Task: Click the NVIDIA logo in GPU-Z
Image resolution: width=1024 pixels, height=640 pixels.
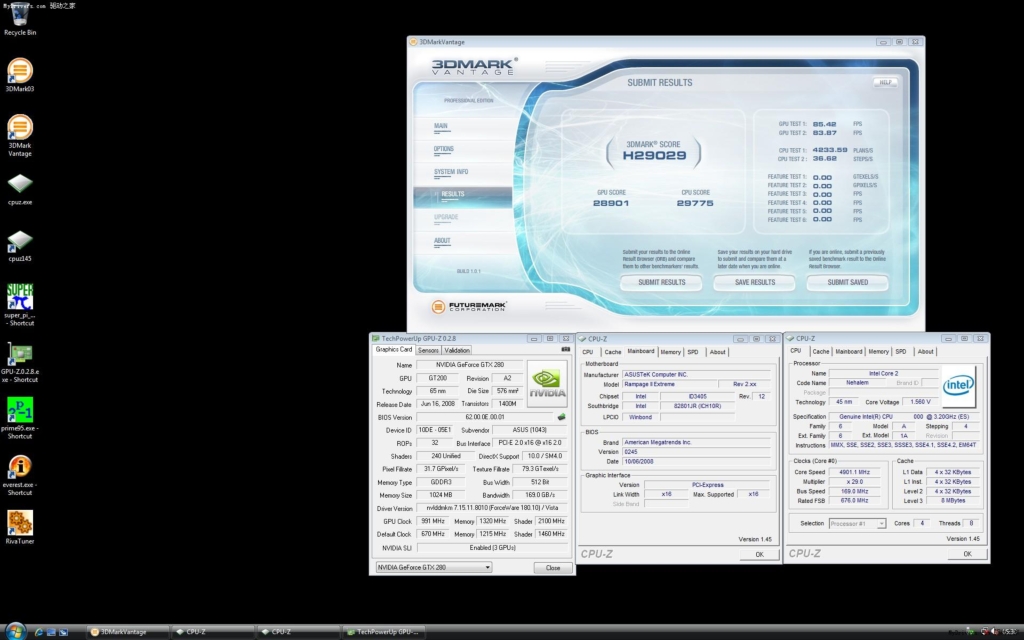Action: (x=547, y=383)
